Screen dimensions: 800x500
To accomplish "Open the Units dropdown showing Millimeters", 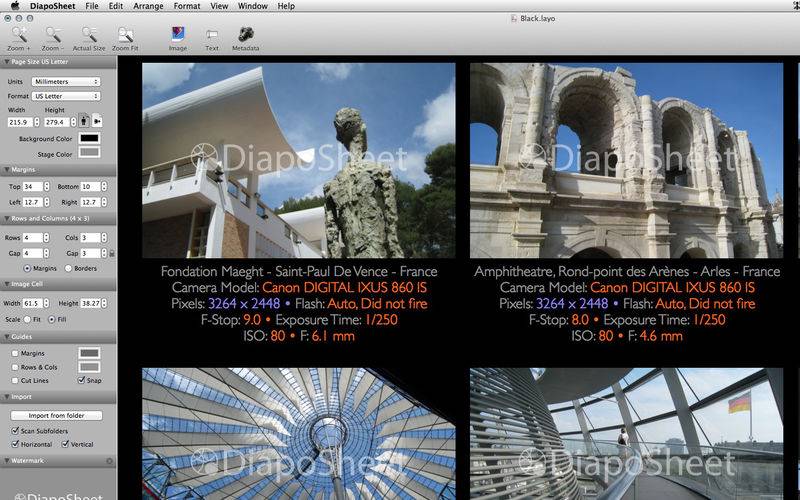I will pyautogui.click(x=65, y=81).
